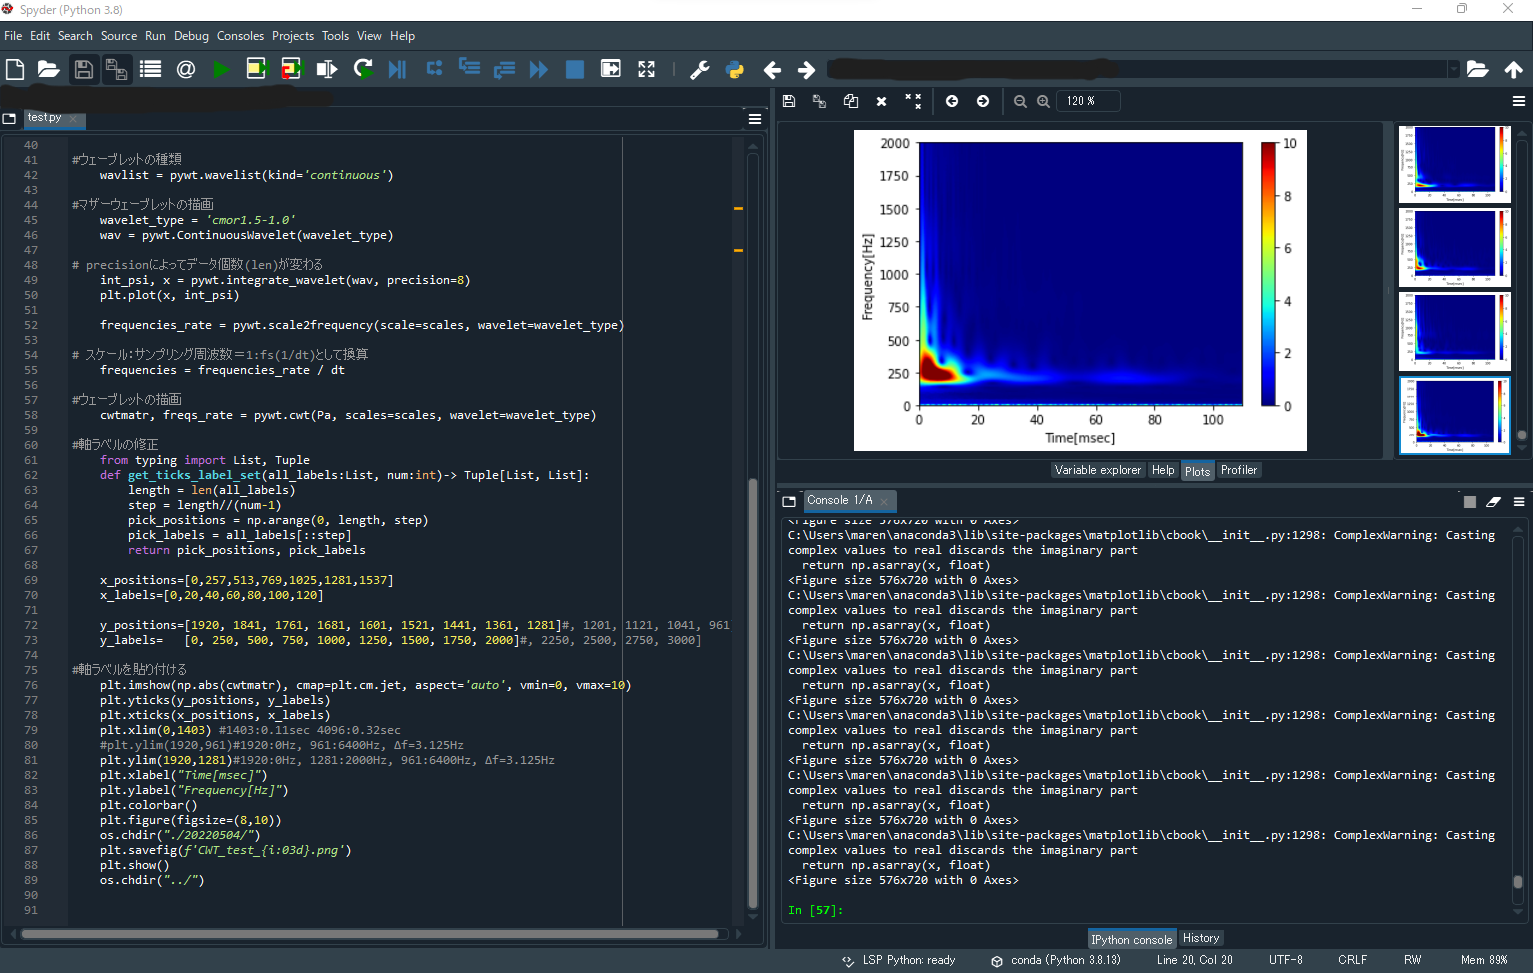Remove all plots in the Plots pane
The height and width of the screenshot is (973, 1533).
click(x=913, y=101)
